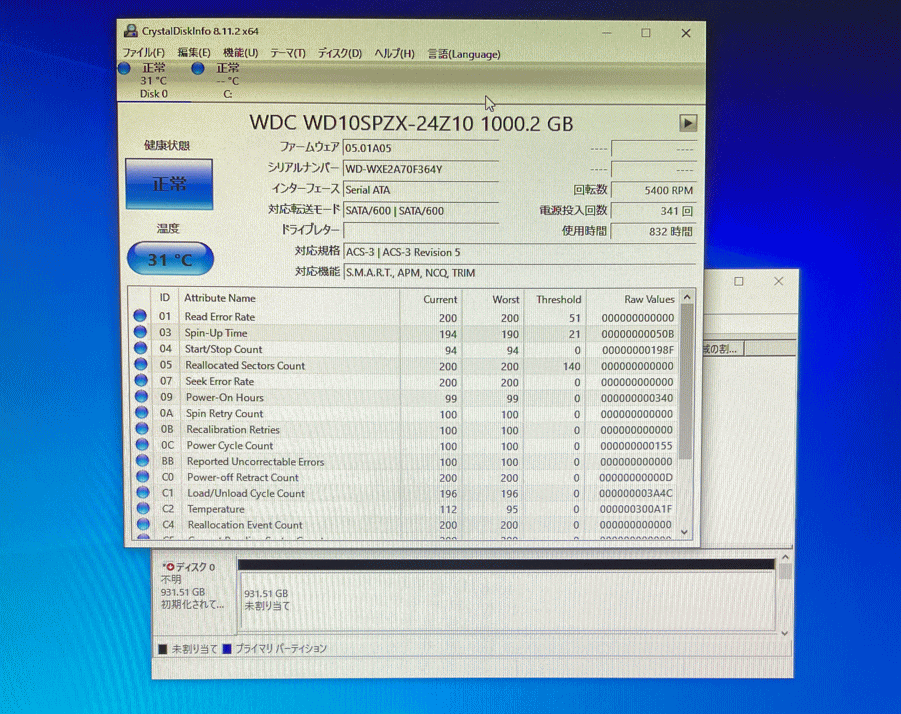The width and height of the screenshot is (901, 714).
Task: Click status icon for Temperature attribute
Action: [x=143, y=508]
